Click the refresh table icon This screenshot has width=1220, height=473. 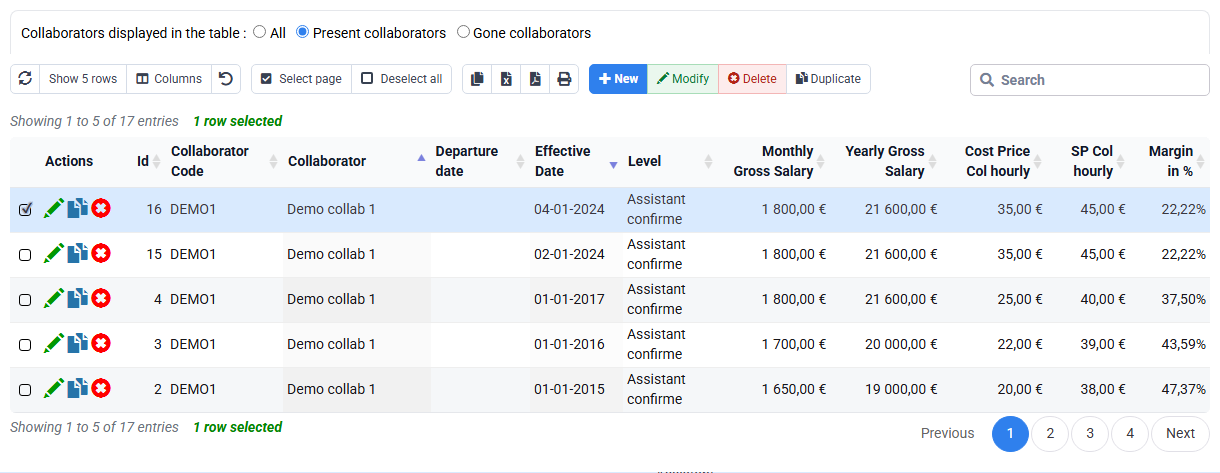point(25,79)
